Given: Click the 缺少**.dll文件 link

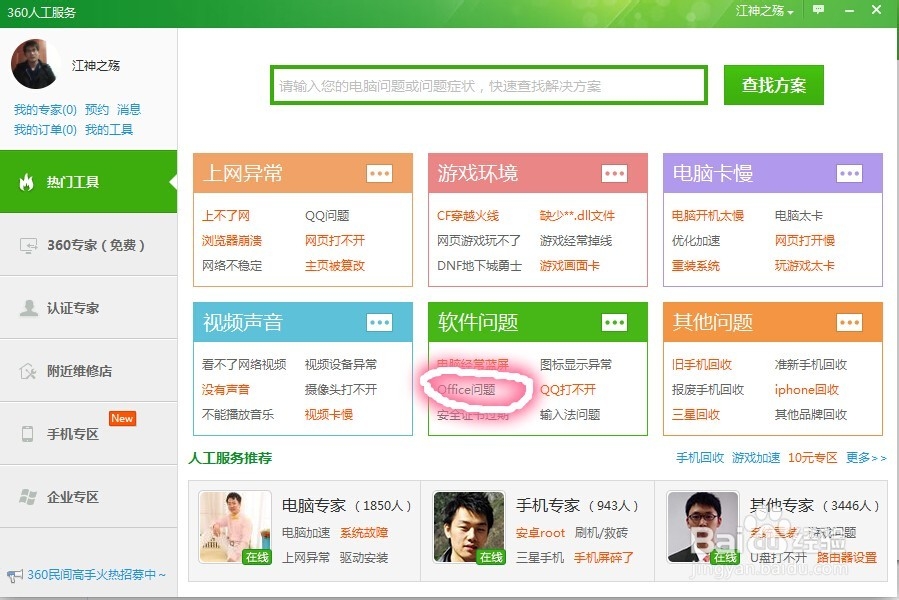Looking at the screenshot, I should point(577,216).
